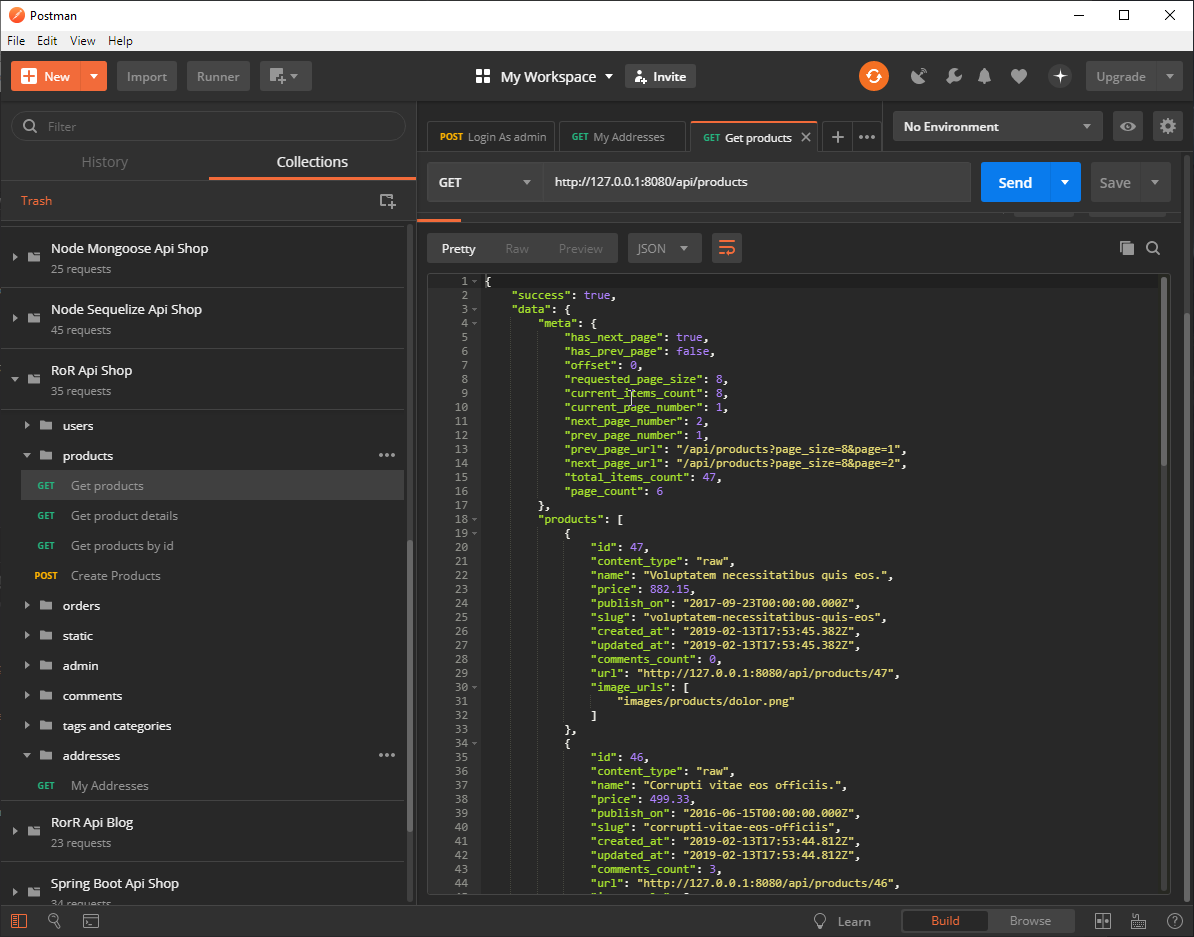Open Save button dropdown arrow
Screen dimensions: 1194x937
pos(1155,182)
